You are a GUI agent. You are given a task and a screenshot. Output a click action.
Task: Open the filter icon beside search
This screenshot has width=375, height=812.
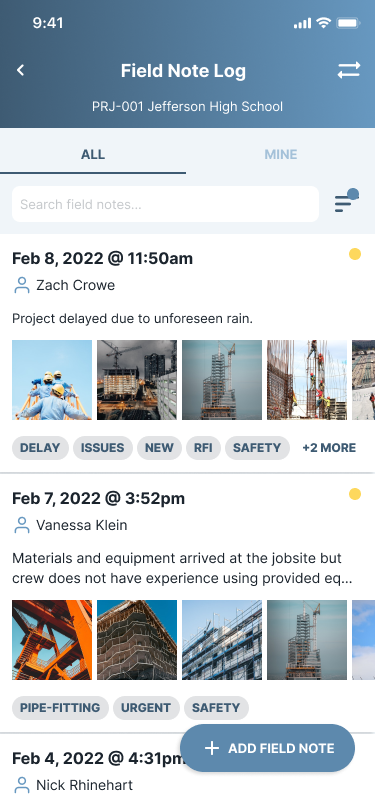347,201
